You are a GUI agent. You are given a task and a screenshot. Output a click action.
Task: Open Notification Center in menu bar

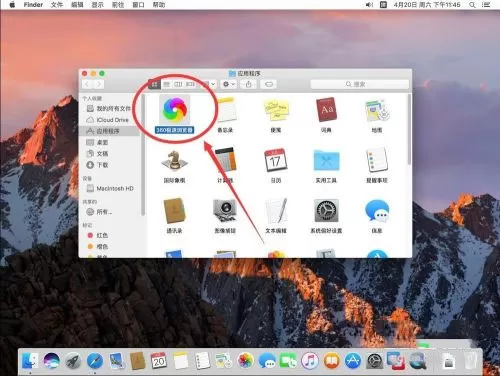coord(486,5)
